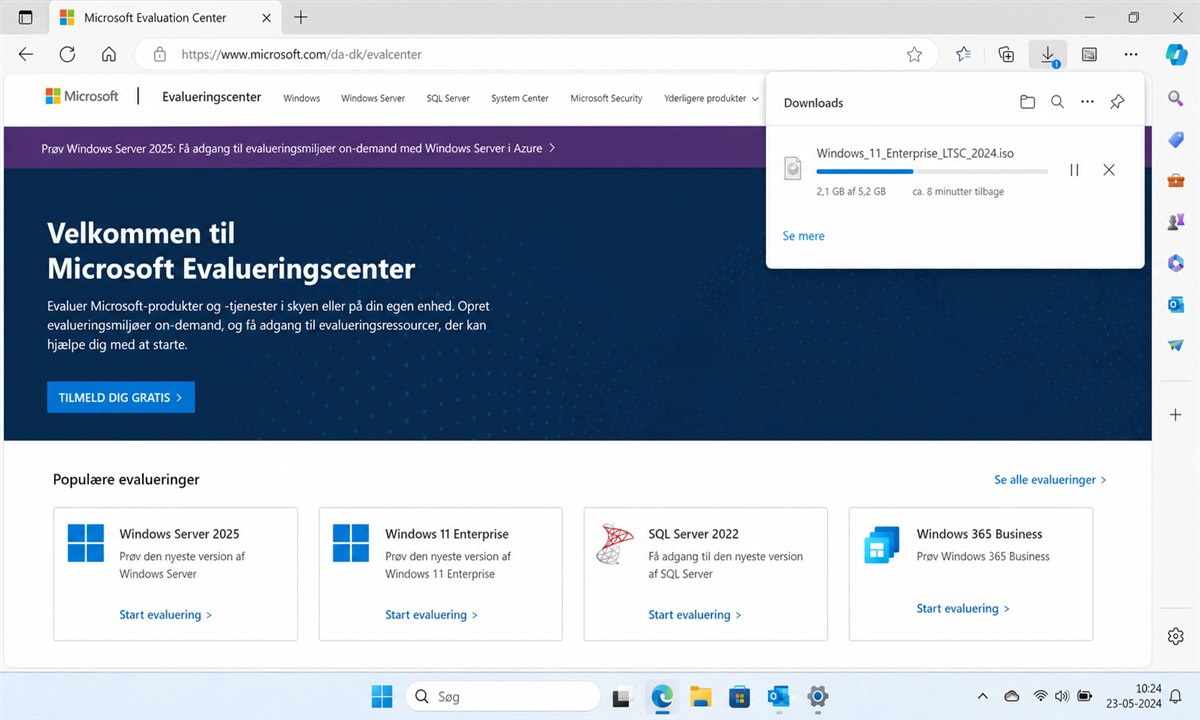Select the Microsoft Evaluation Center tab

tap(164, 18)
